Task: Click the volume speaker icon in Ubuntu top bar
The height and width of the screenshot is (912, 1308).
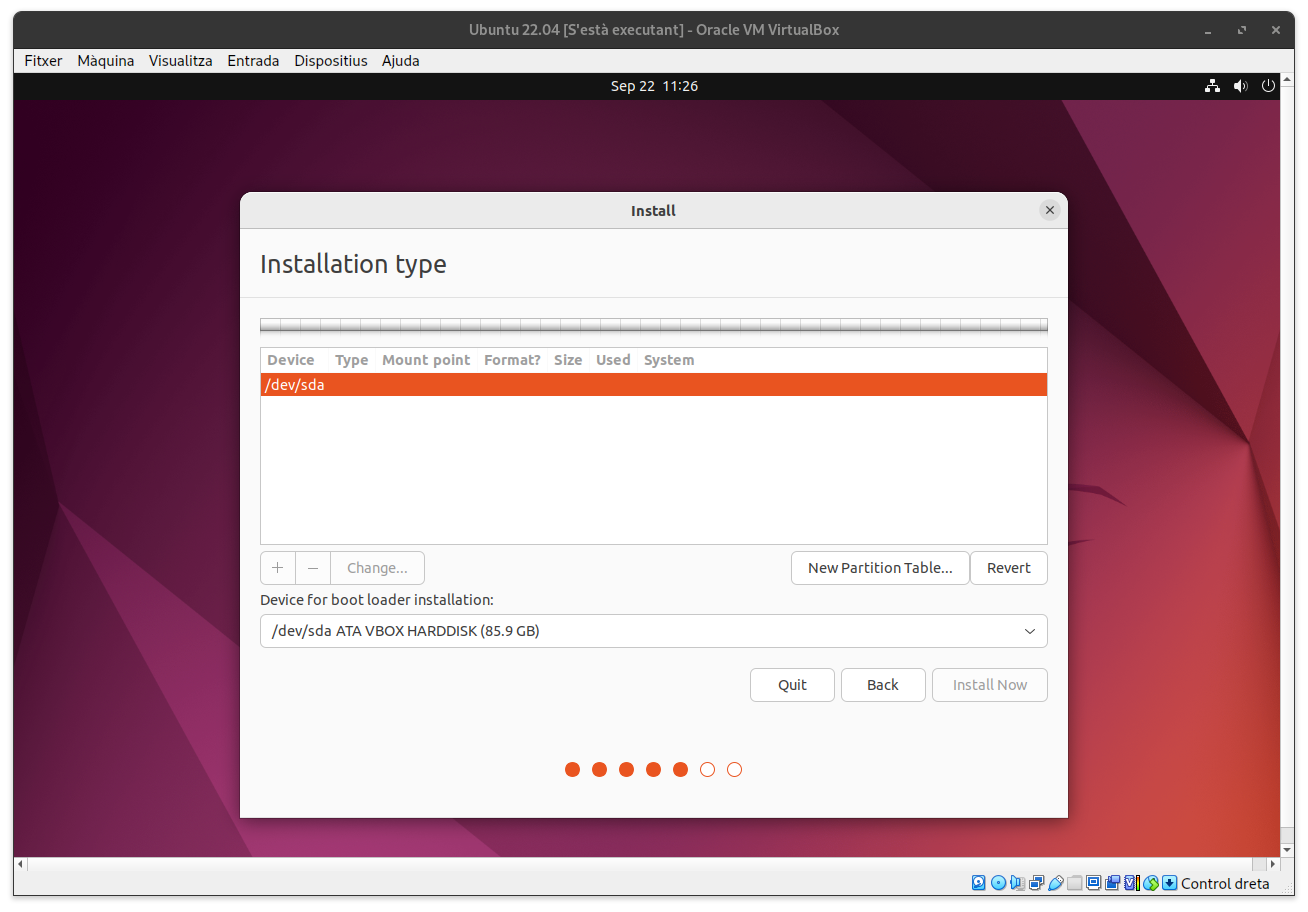Action: click(x=1240, y=86)
